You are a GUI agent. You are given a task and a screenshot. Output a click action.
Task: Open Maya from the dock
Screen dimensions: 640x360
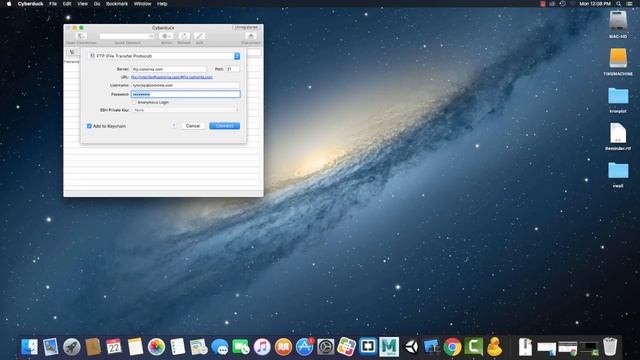point(389,347)
